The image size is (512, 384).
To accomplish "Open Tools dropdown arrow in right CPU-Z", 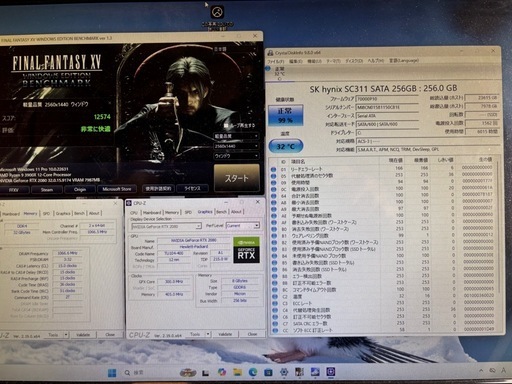I will tap(208, 334).
